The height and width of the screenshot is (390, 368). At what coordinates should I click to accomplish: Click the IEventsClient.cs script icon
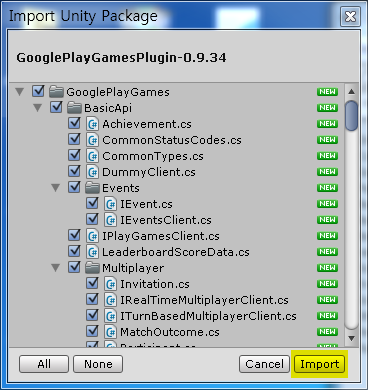tap(110, 220)
